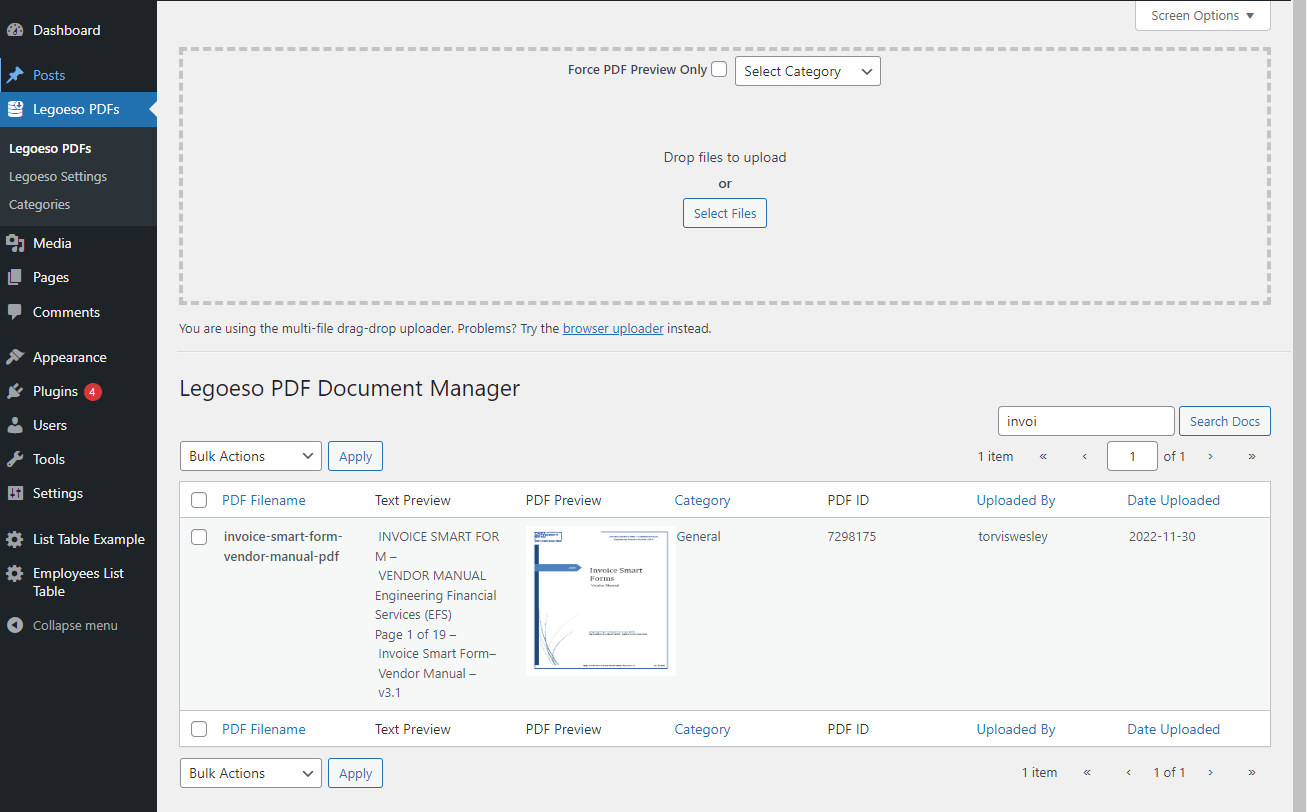Sort by Category in table header

(x=702, y=500)
